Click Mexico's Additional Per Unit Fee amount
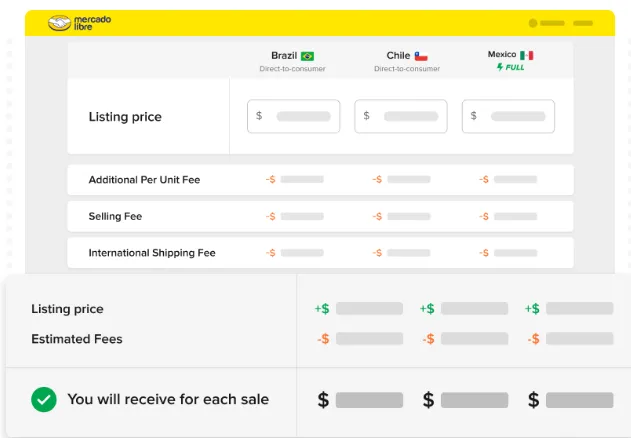The width and height of the screenshot is (631, 438). tap(508, 180)
